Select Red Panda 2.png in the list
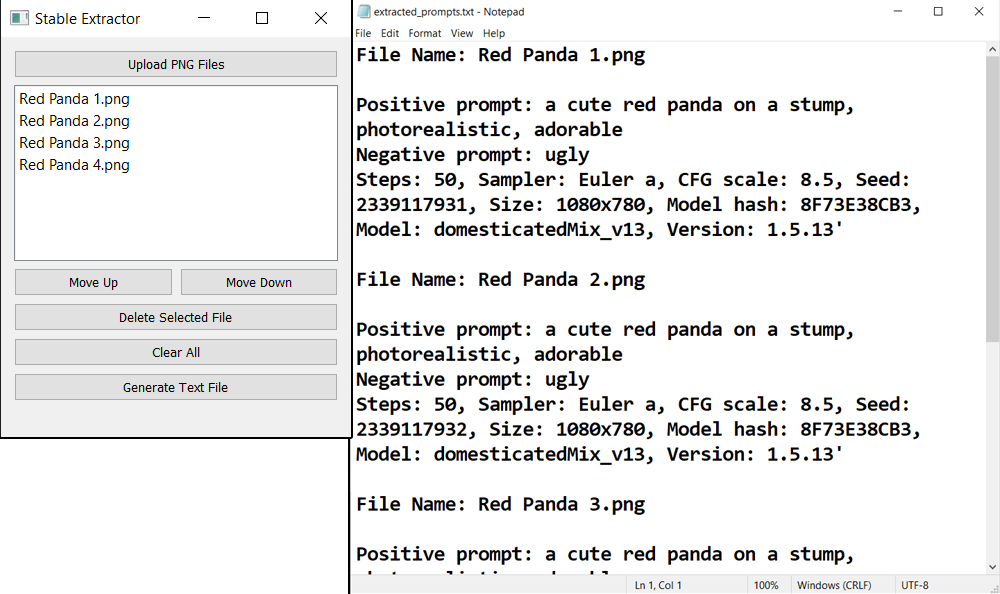The height and width of the screenshot is (594, 1000). click(74, 121)
